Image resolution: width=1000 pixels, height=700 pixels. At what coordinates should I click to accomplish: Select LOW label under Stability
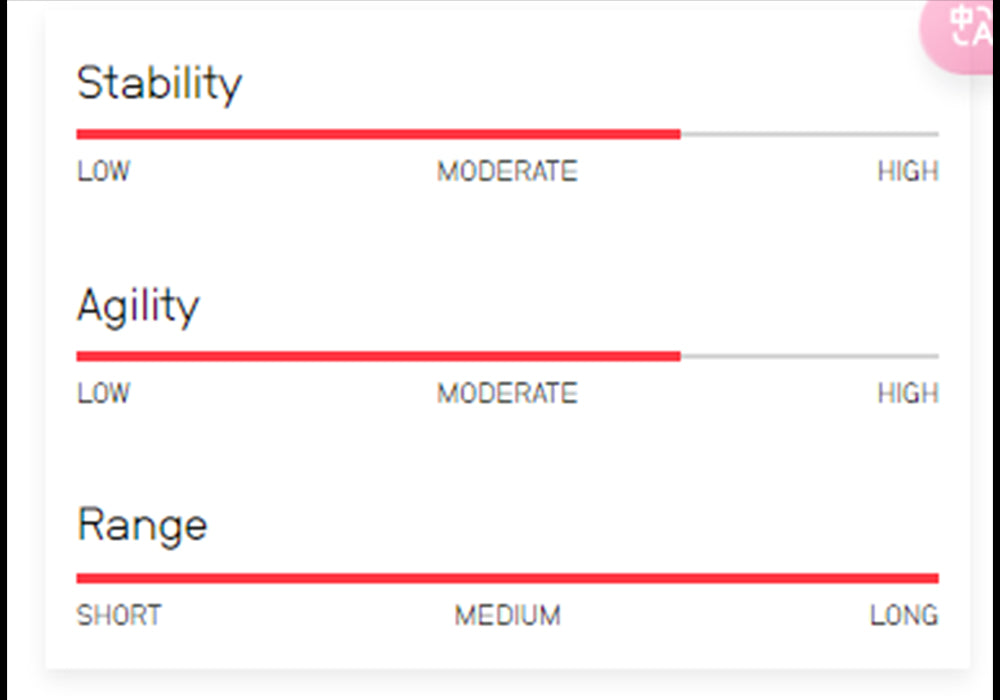pyautogui.click(x=103, y=171)
